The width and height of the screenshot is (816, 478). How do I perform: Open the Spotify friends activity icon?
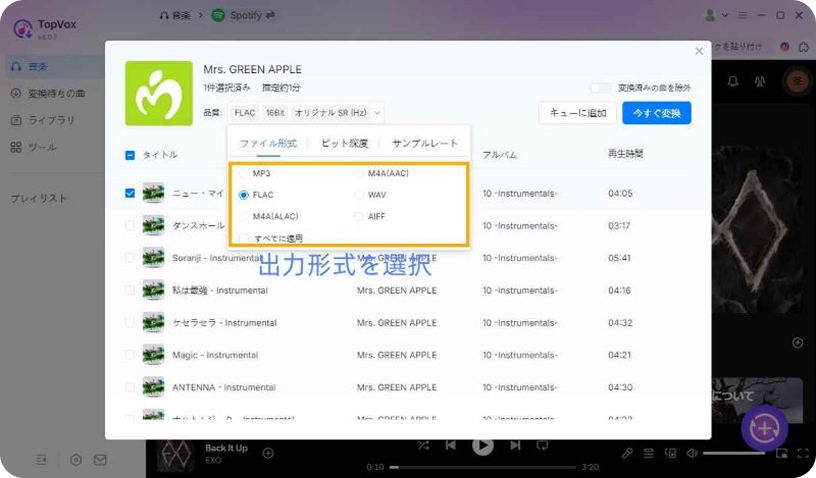pos(760,81)
